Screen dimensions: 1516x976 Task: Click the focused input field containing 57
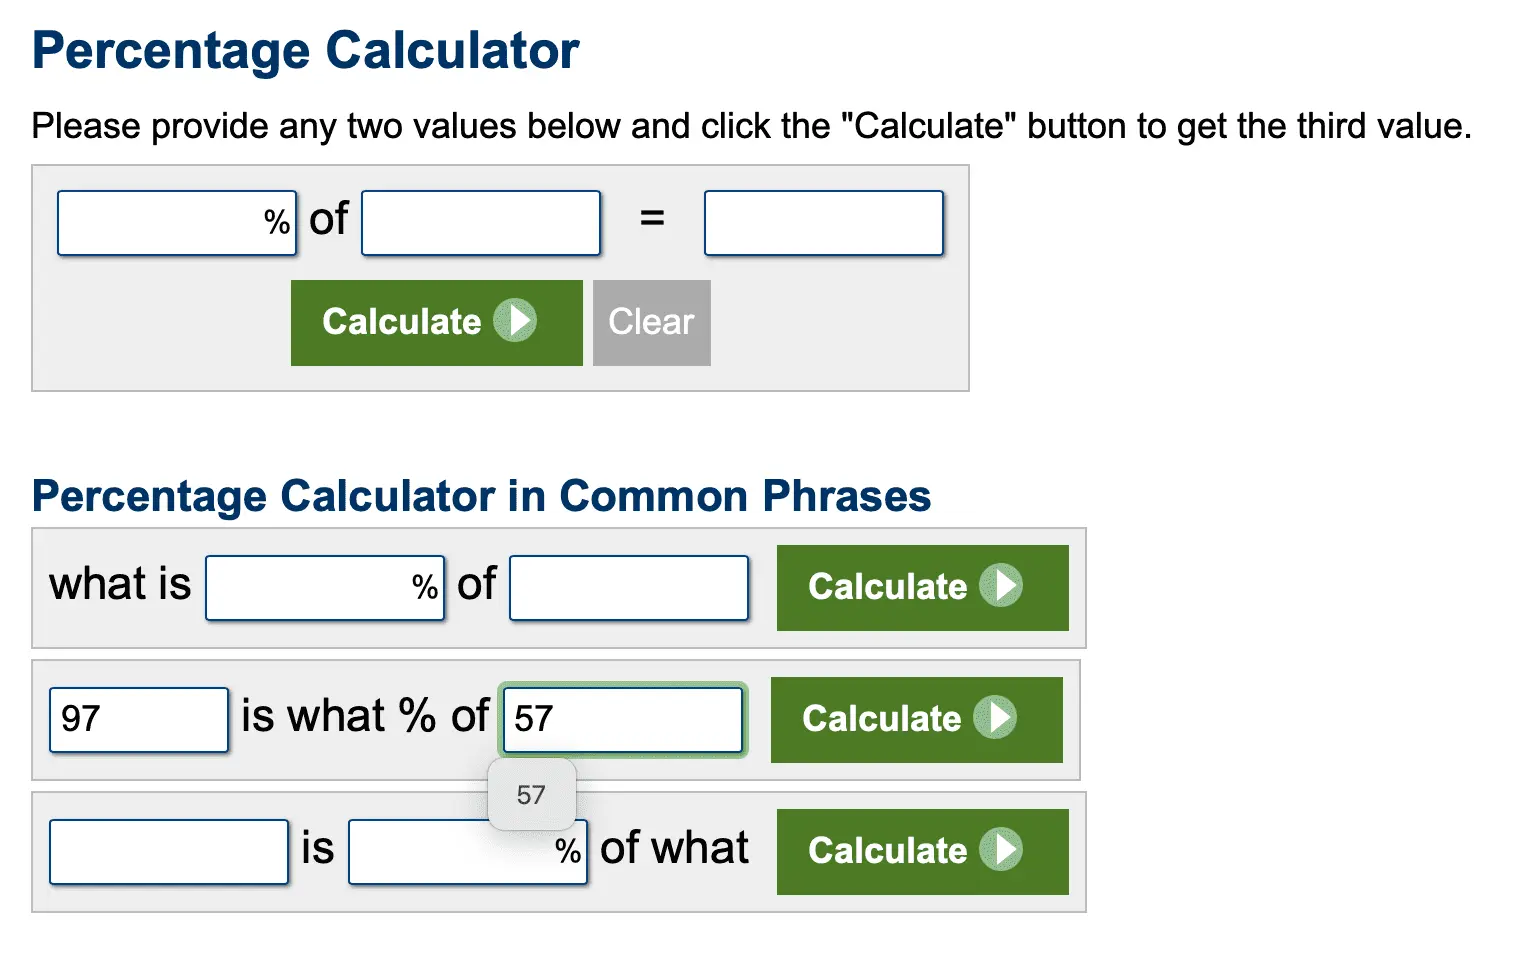tap(622, 719)
